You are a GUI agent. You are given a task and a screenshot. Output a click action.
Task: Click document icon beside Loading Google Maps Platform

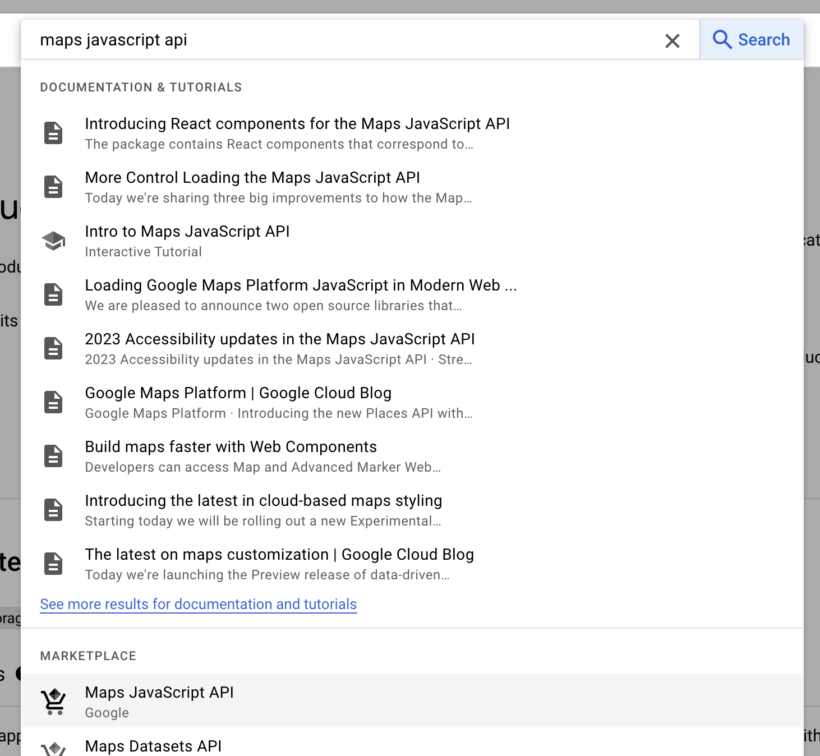(53, 295)
